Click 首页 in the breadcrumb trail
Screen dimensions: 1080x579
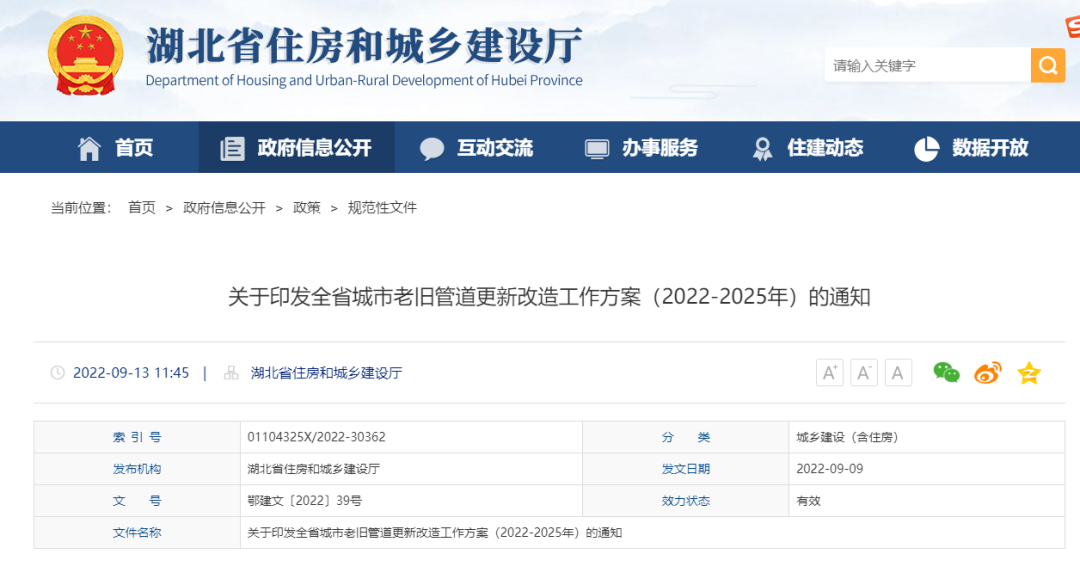pyautogui.click(x=142, y=208)
